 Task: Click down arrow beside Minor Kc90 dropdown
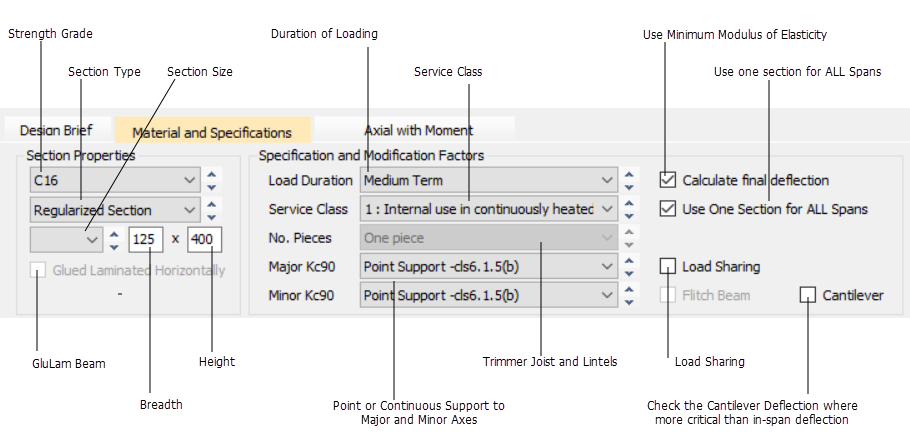click(628, 301)
